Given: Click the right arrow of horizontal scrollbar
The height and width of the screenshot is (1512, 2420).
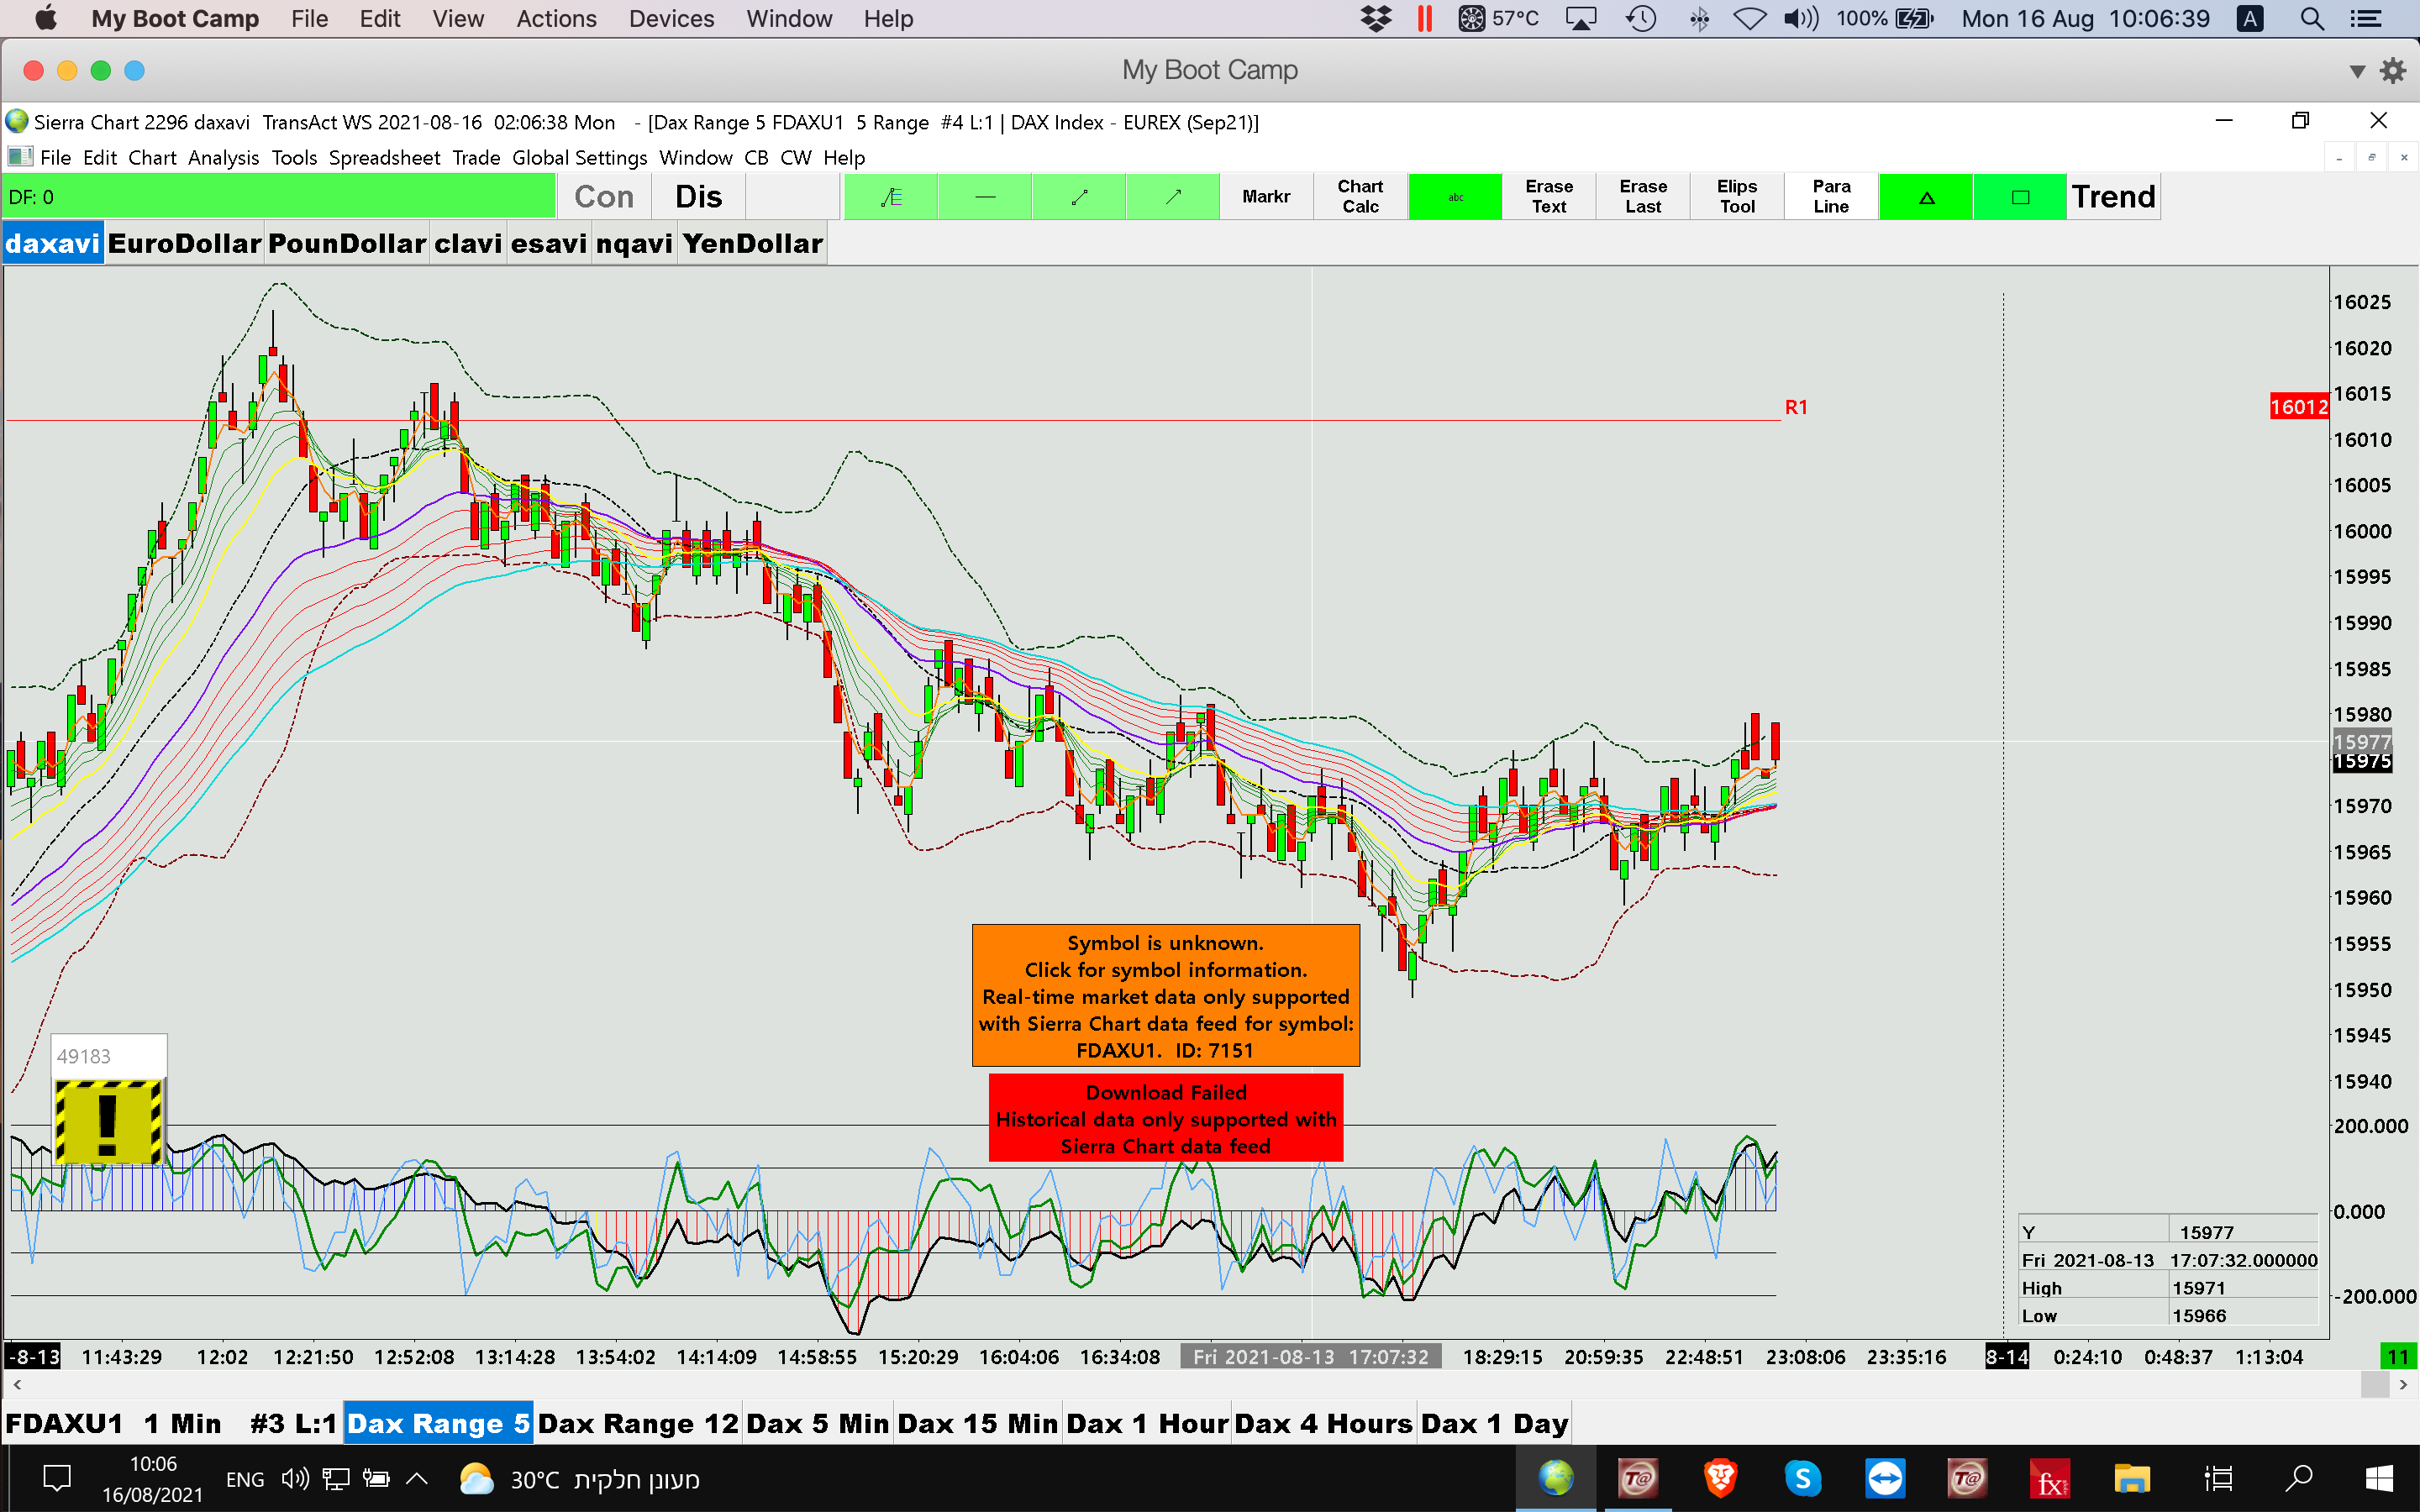Looking at the screenshot, I should click(2403, 1385).
